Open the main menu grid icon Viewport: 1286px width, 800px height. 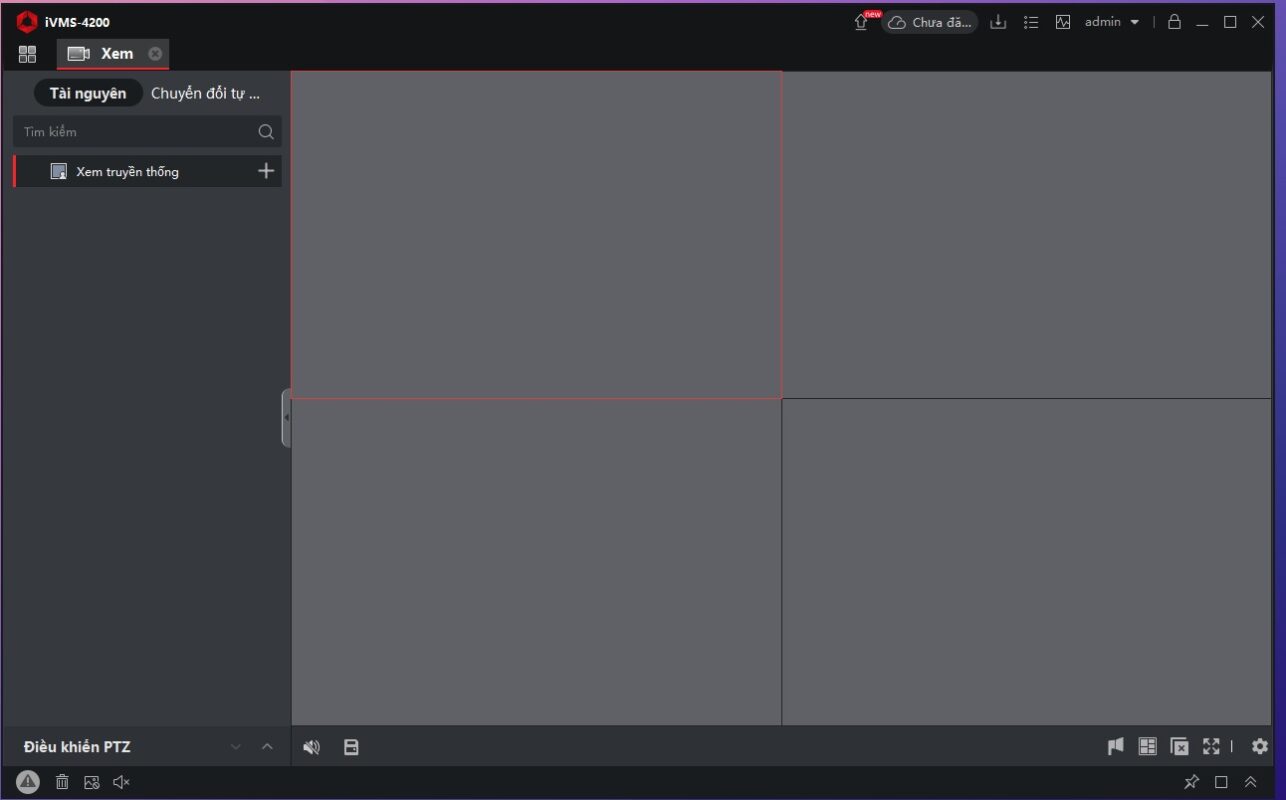[27, 54]
